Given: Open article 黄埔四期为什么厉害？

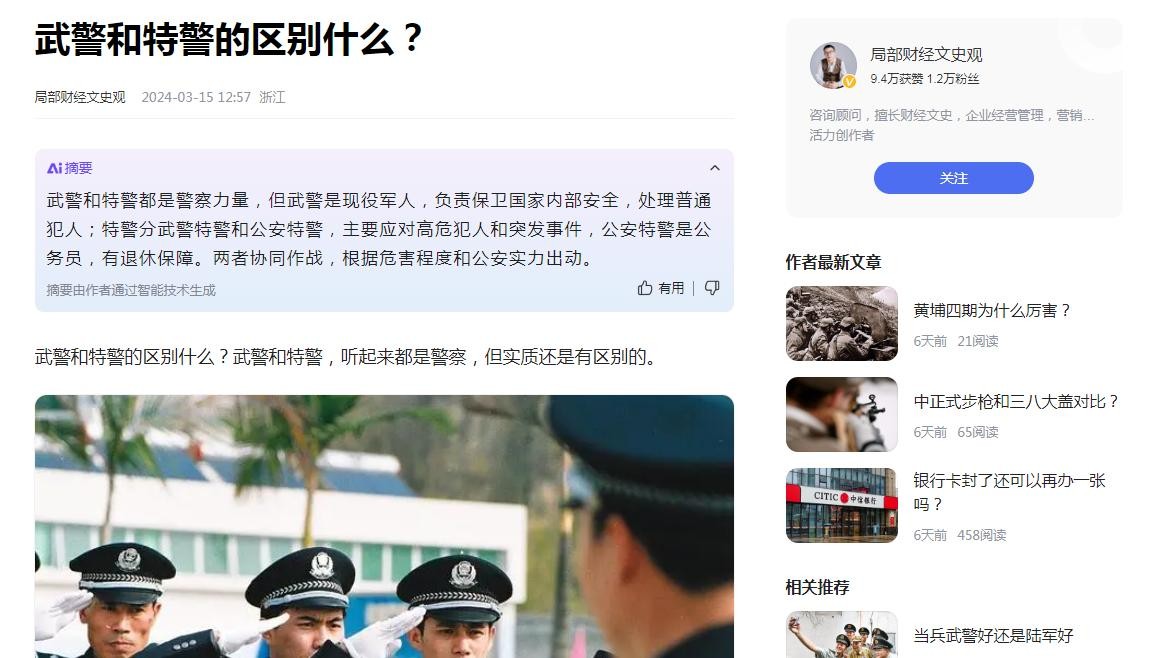Looking at the screenshot, I should click(992, 310).
